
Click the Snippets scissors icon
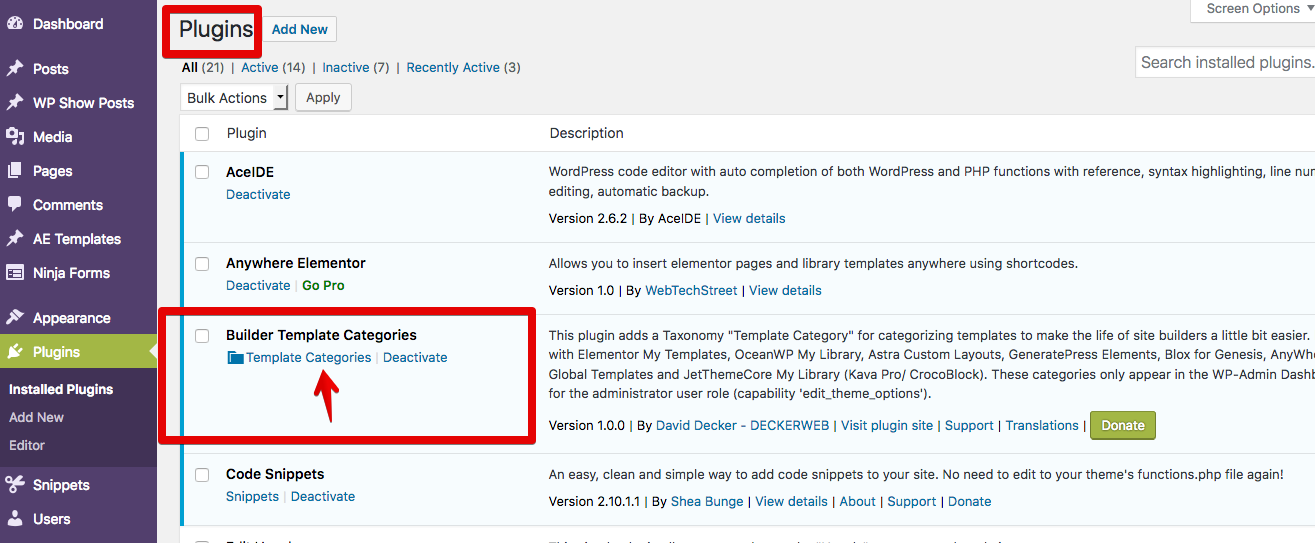tap(15, 485)
